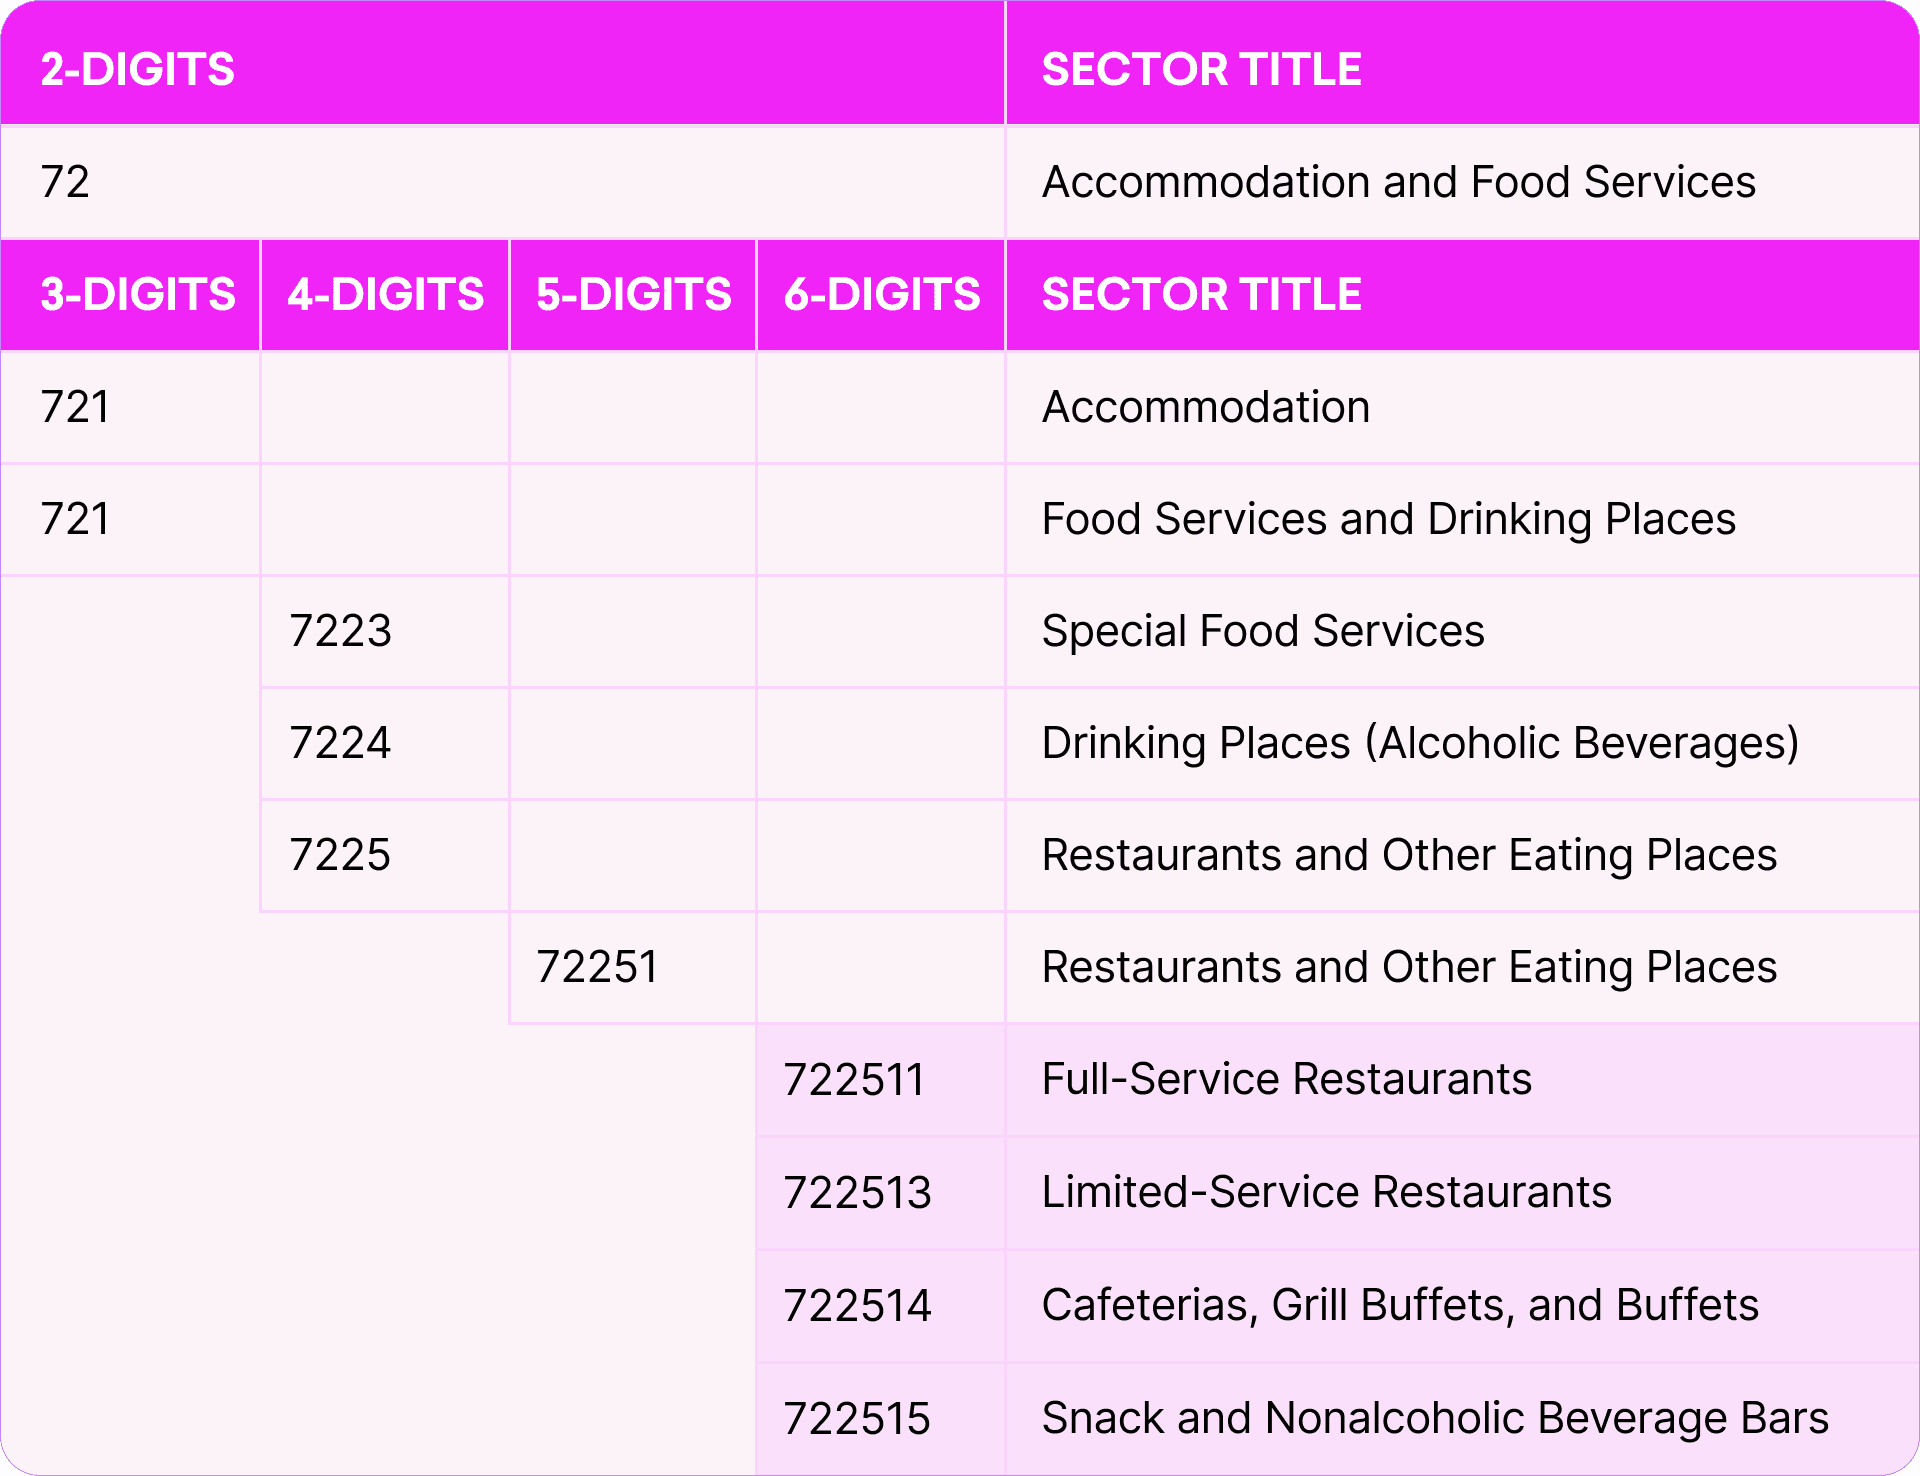This screenshot has width=1920, height=1476.
Task: Select code 722514 cell
Action: [857, 1306]
